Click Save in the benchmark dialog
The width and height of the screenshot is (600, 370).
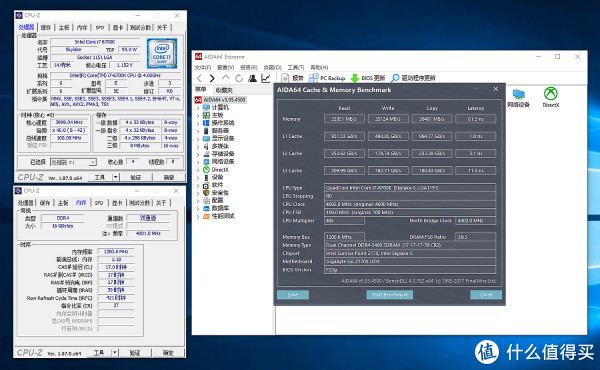tap(293, 295)
